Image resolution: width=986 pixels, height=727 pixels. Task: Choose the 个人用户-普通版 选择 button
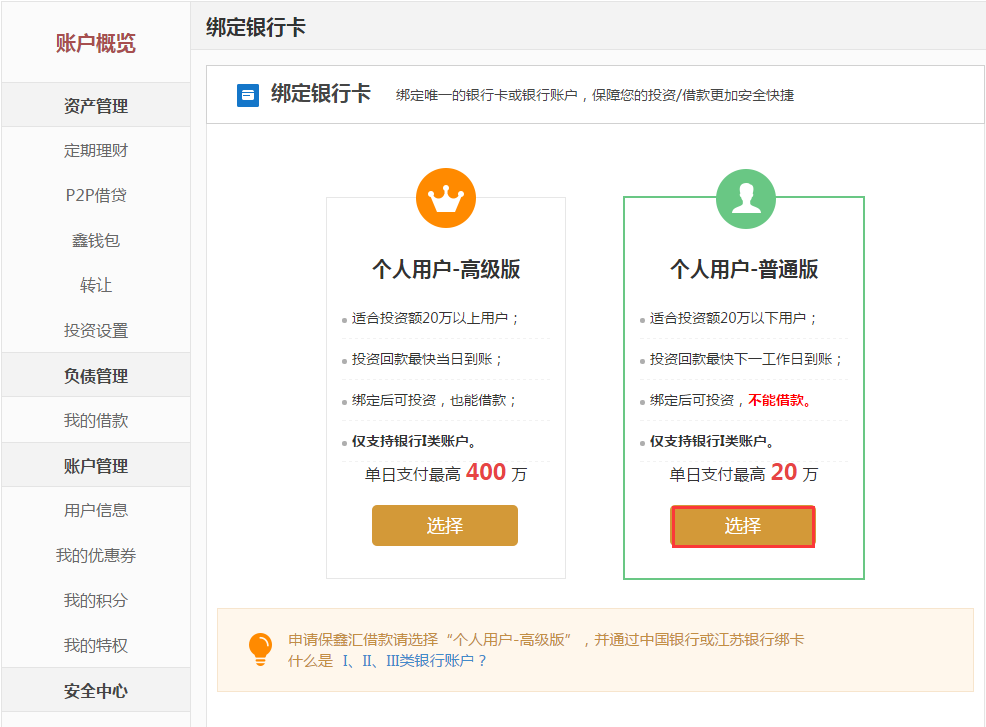click(743, 526)
